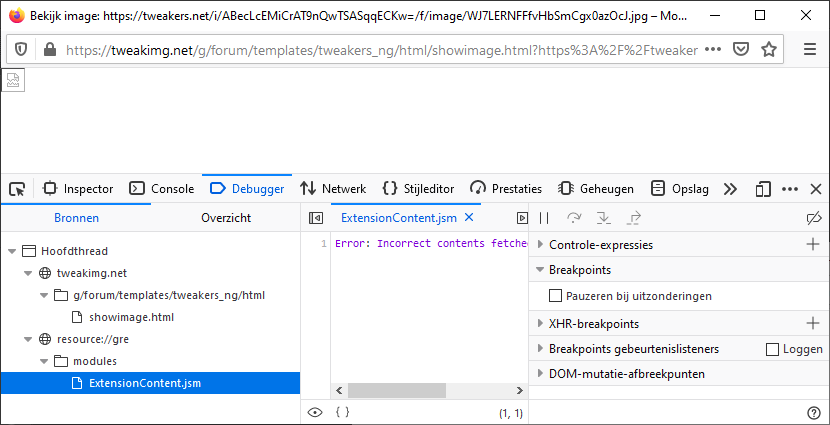The height and width of the screenshot is (425, 830).
Task: Open the Inspector panel
Action: click(x=78, y=189)
